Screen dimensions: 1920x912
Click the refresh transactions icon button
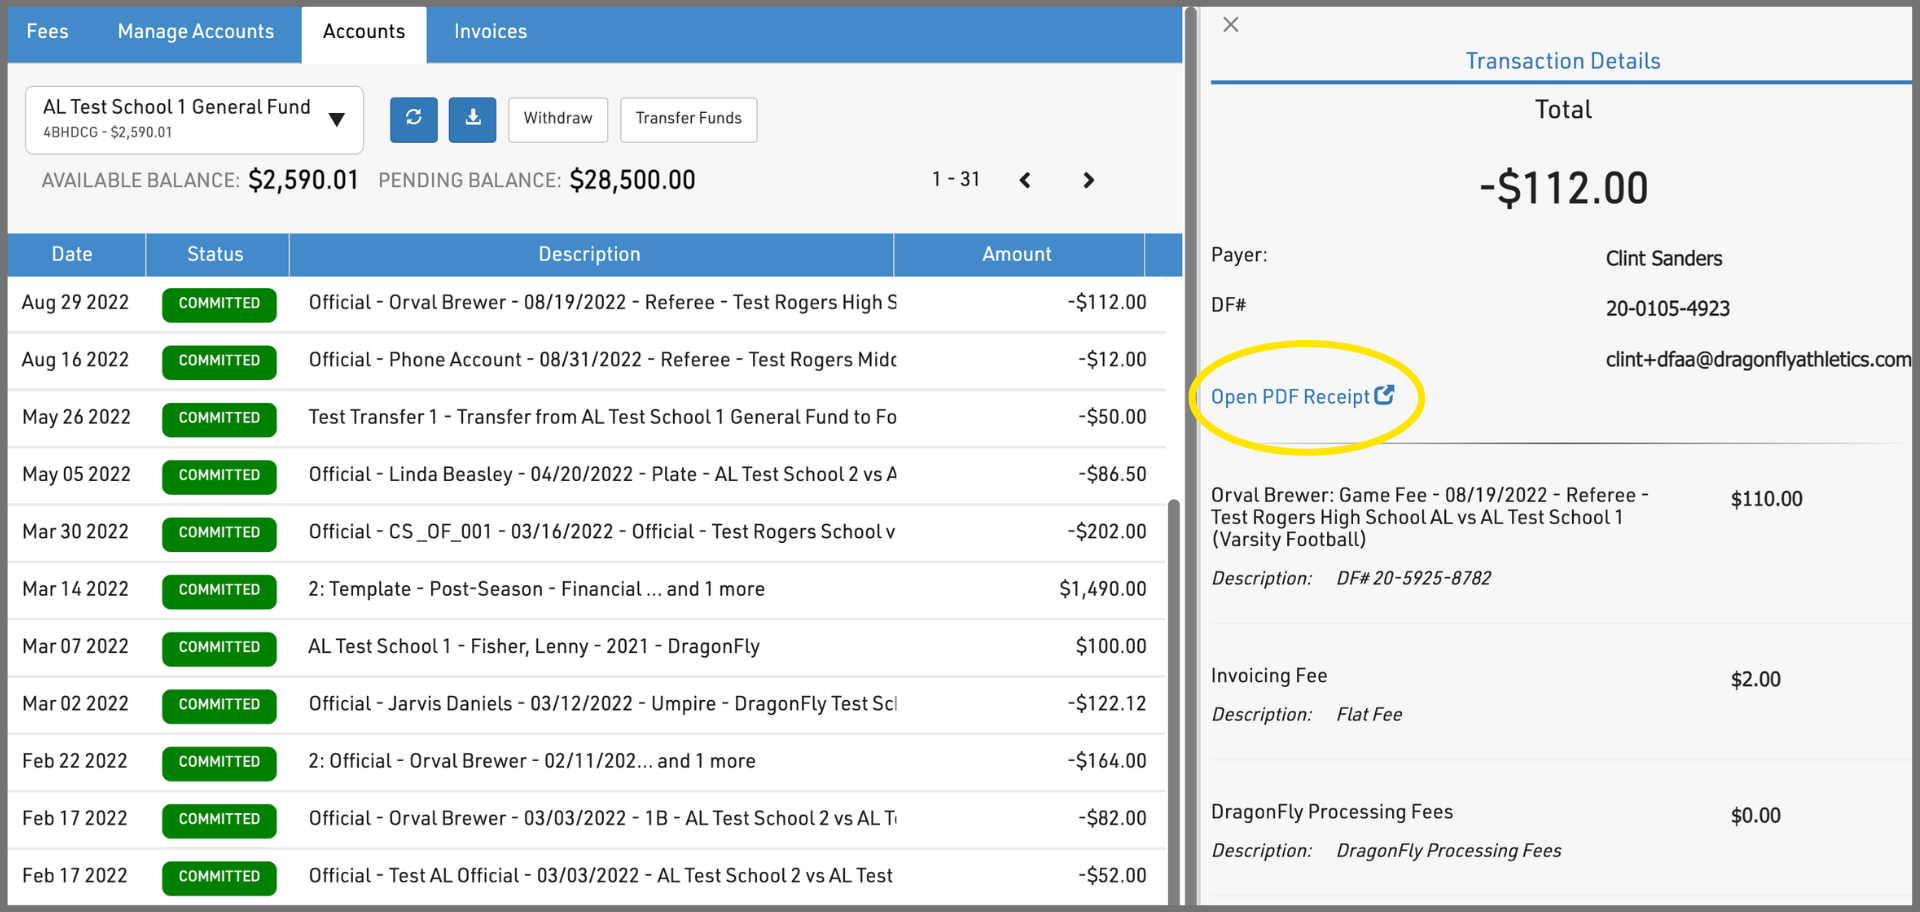pos(413,119)
